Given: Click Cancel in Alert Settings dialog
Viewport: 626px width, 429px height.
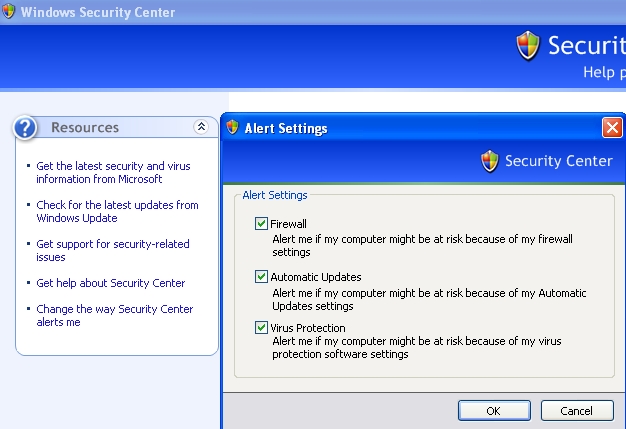Looking at the screenshot, I should 577,411.
